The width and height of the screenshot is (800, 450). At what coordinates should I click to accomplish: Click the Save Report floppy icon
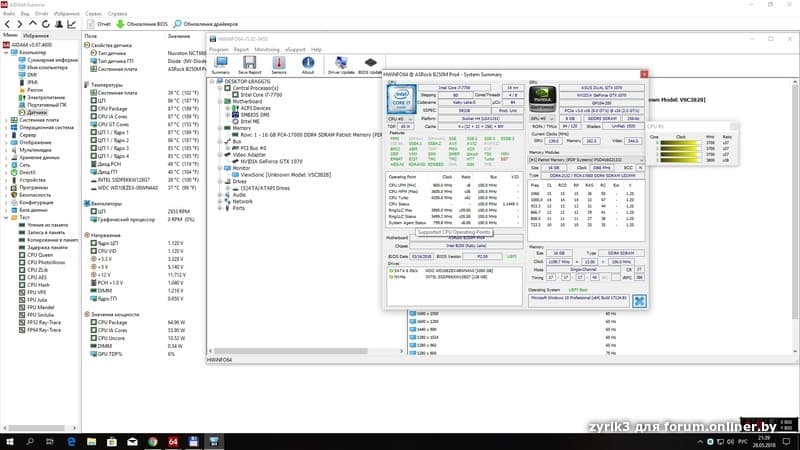pos(250,63)
